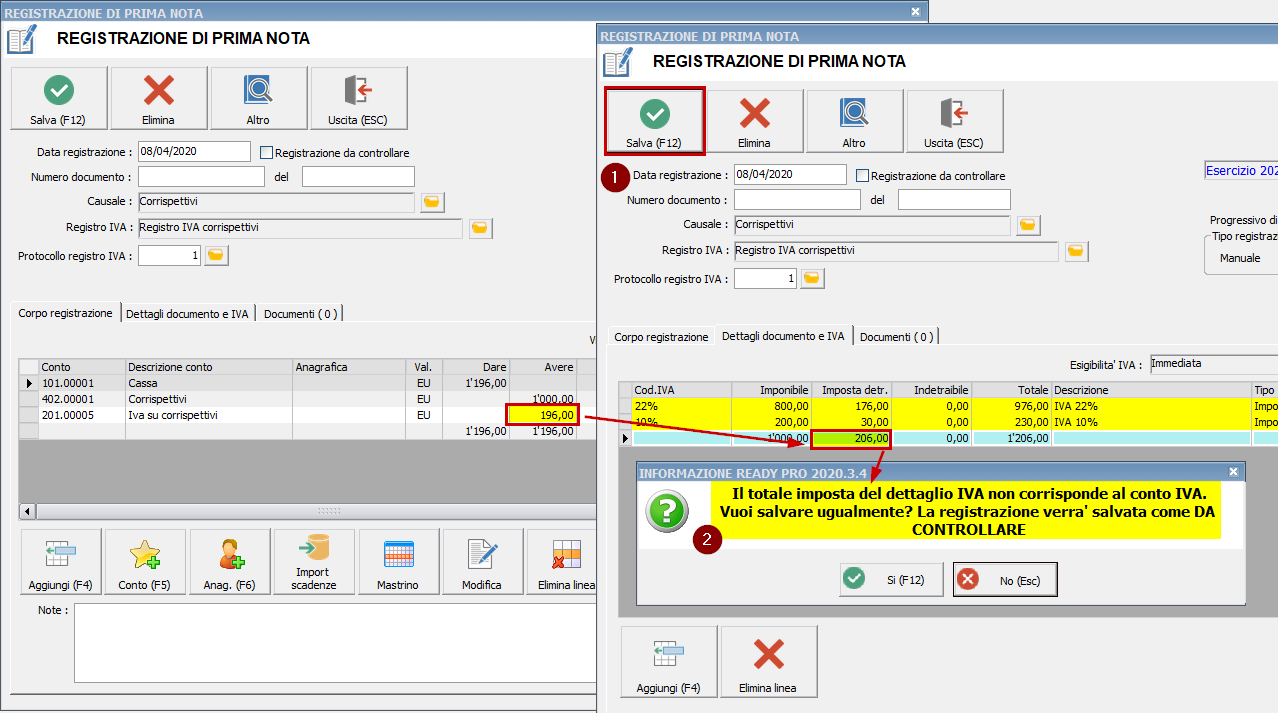Click Elimina linea in the right window
The image size is (1278, 713).
tap(769, 661)
